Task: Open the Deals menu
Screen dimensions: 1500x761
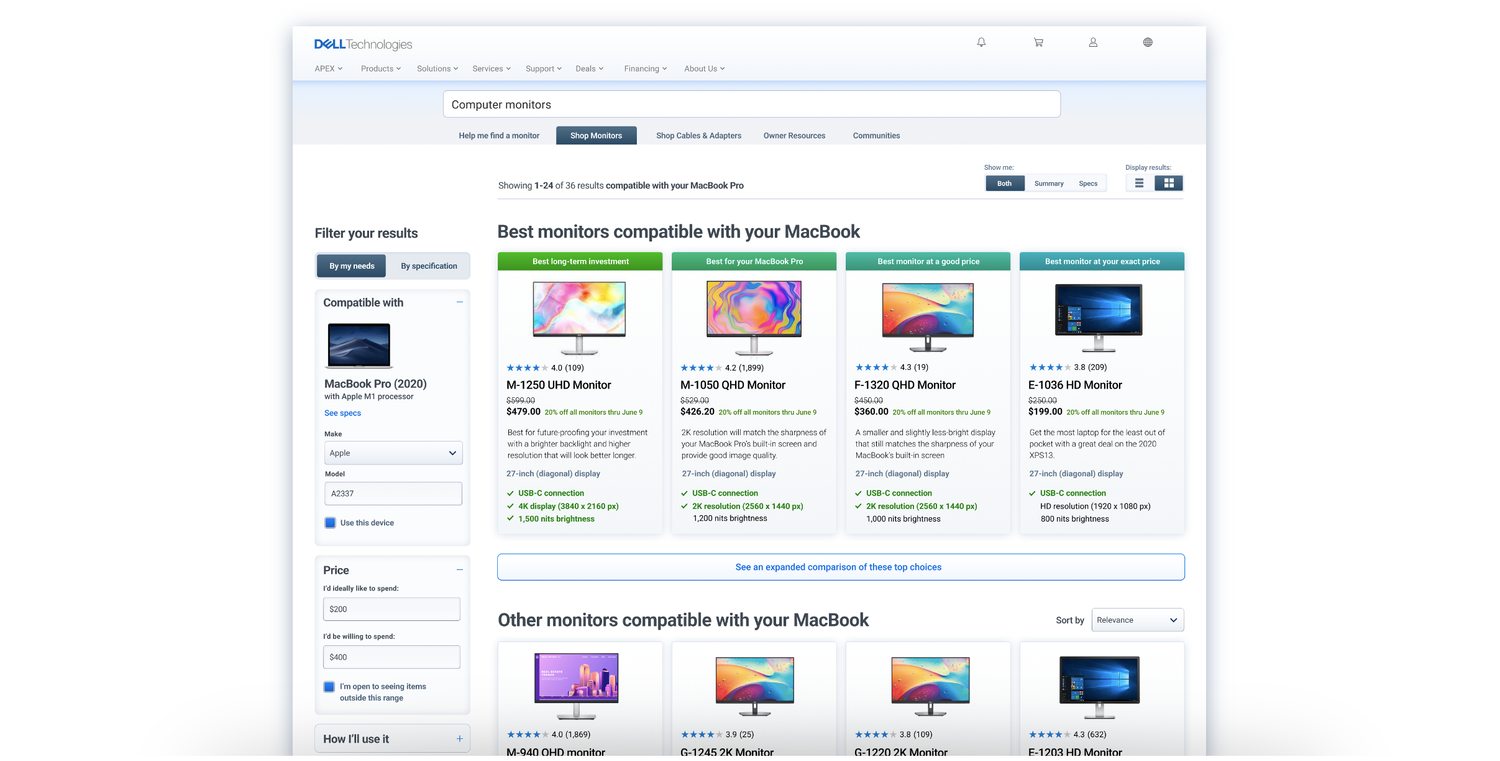Action: [590, 69]
